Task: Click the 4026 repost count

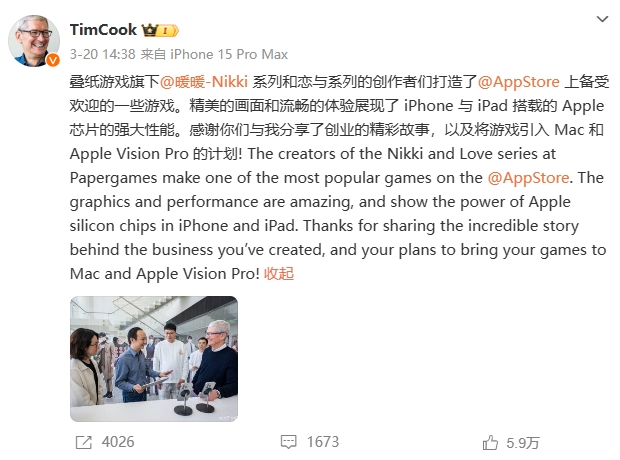Action: [x=118, y=442]
